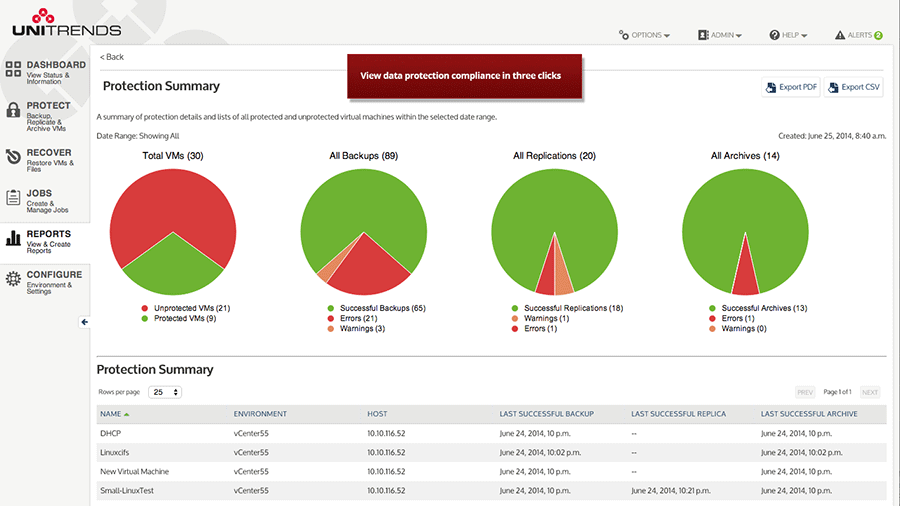Select the Jobs clipboard icon
Screen dimensions: 900x506
[x=13, y=197]
